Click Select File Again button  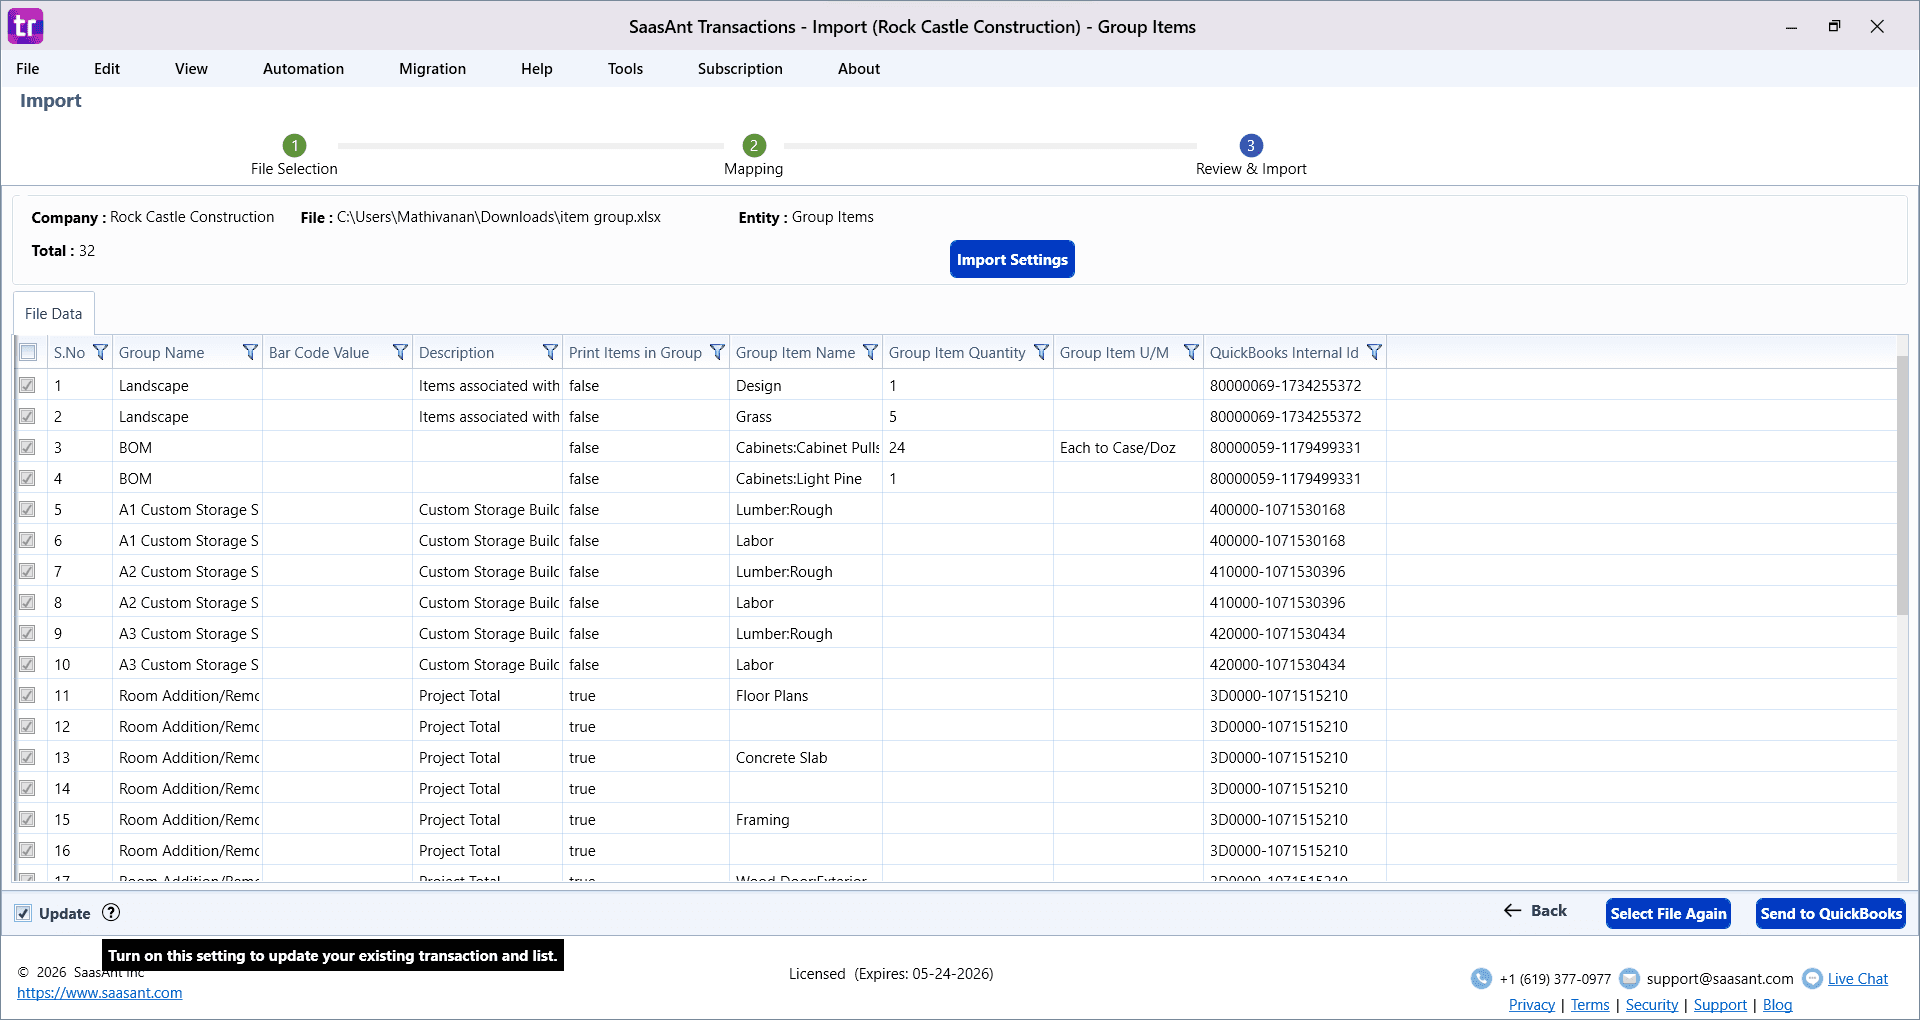click(1668, 913)
